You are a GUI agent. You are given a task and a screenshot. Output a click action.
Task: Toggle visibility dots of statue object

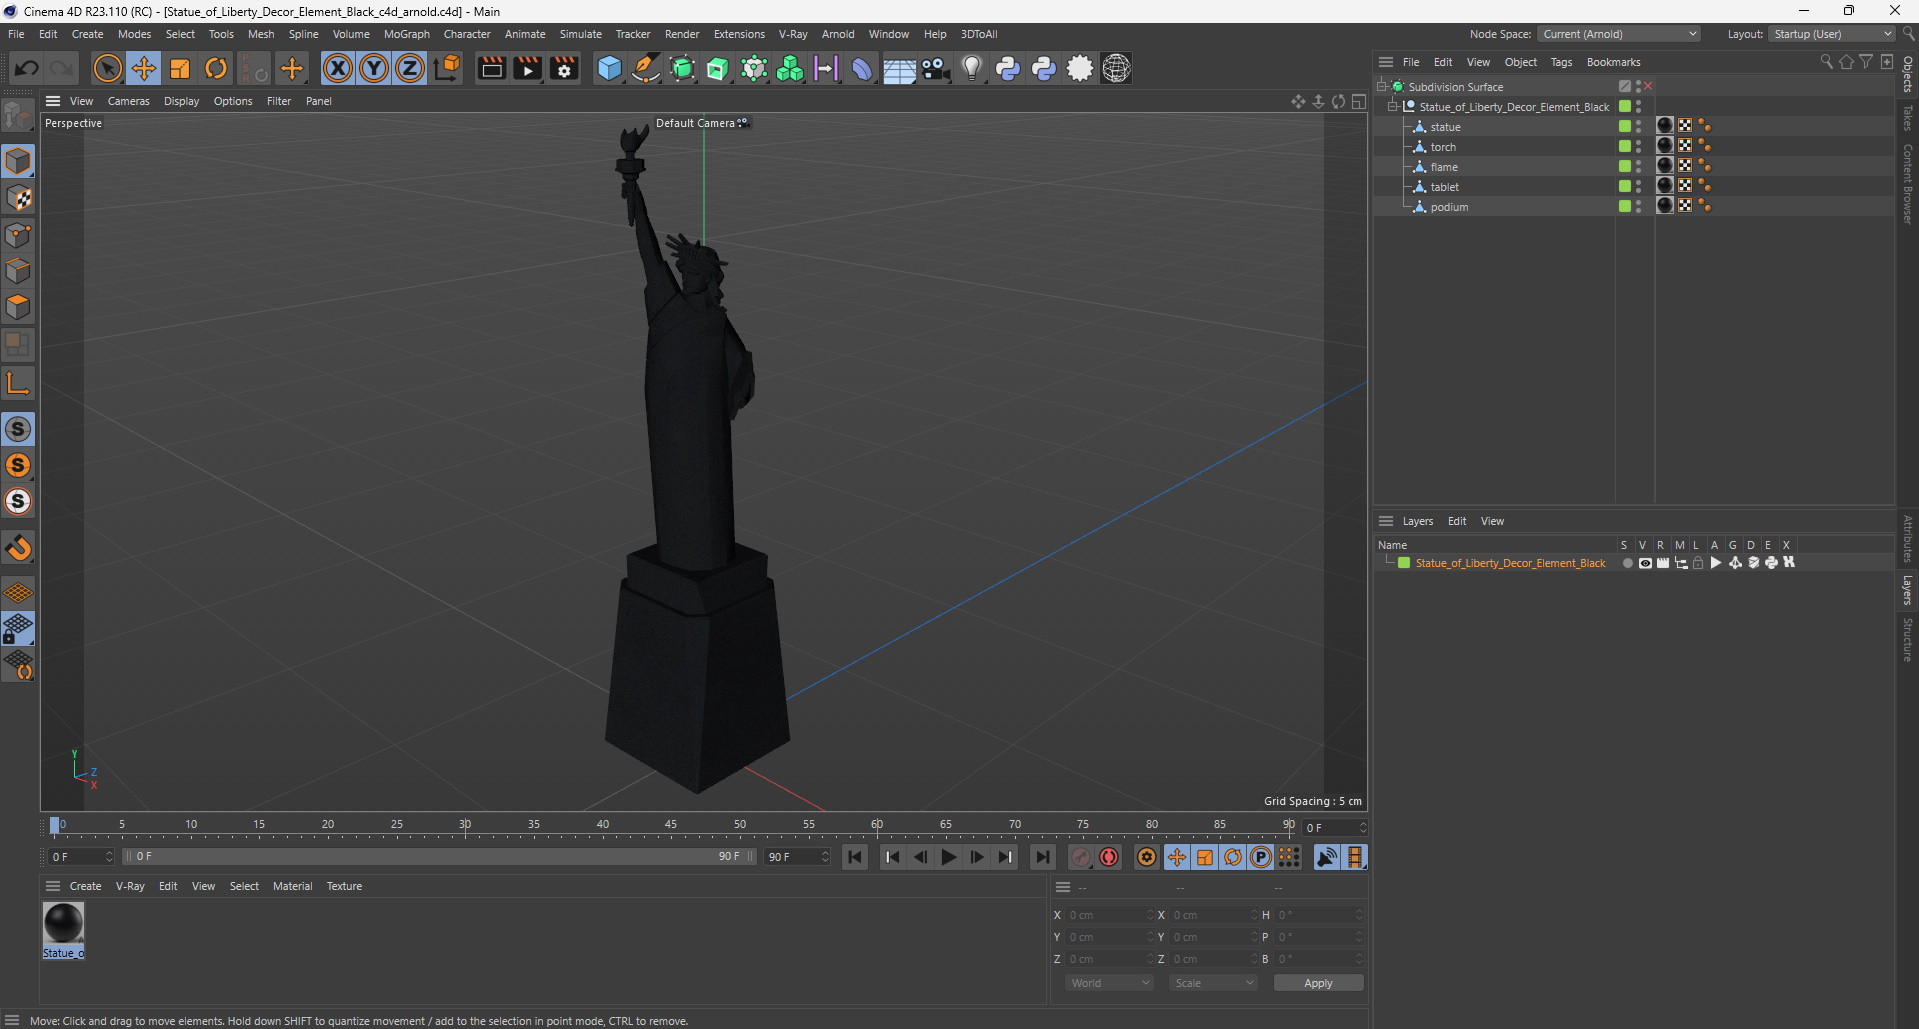(1638, 127)
